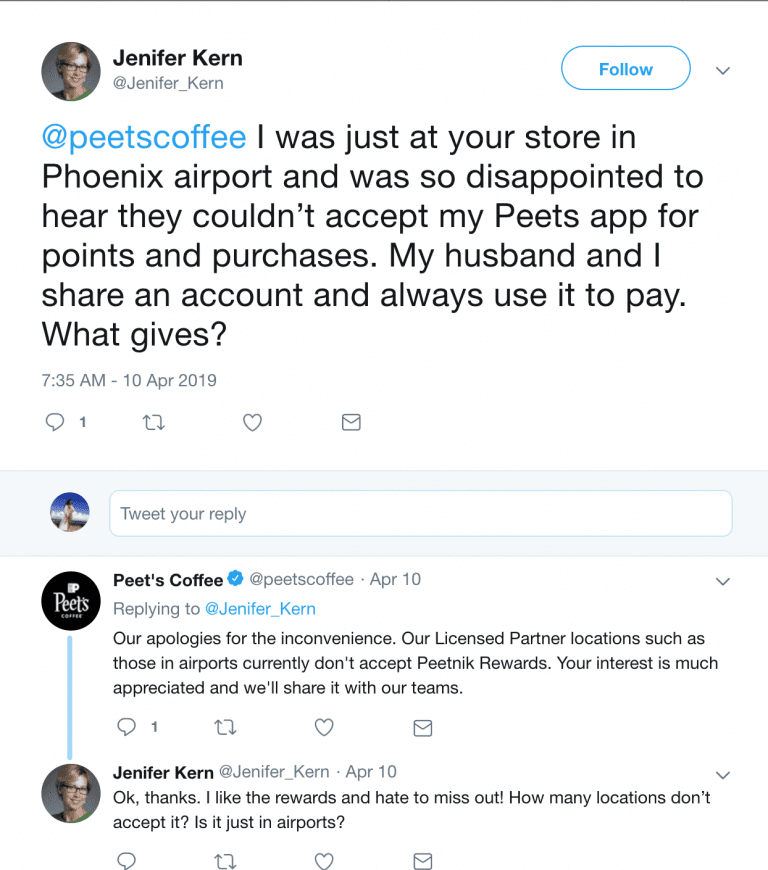The image size is (768, 870).
Task: Reply to Jenifer Kern's main tweet
Action: tap(55, 423)
